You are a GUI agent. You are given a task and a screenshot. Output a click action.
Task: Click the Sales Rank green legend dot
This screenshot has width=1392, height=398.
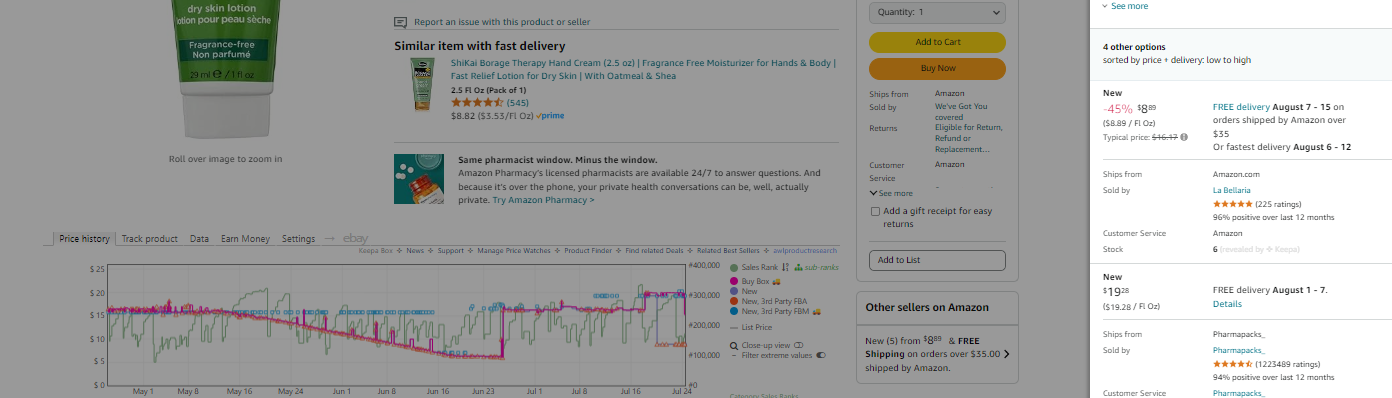[x=734, y=268]
